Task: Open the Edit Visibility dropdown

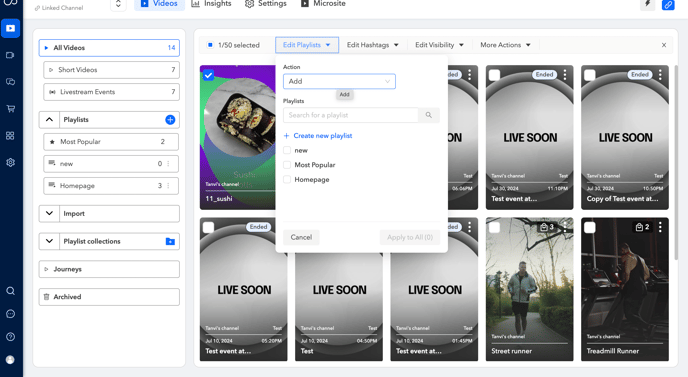Action: [x=439, y=45]
